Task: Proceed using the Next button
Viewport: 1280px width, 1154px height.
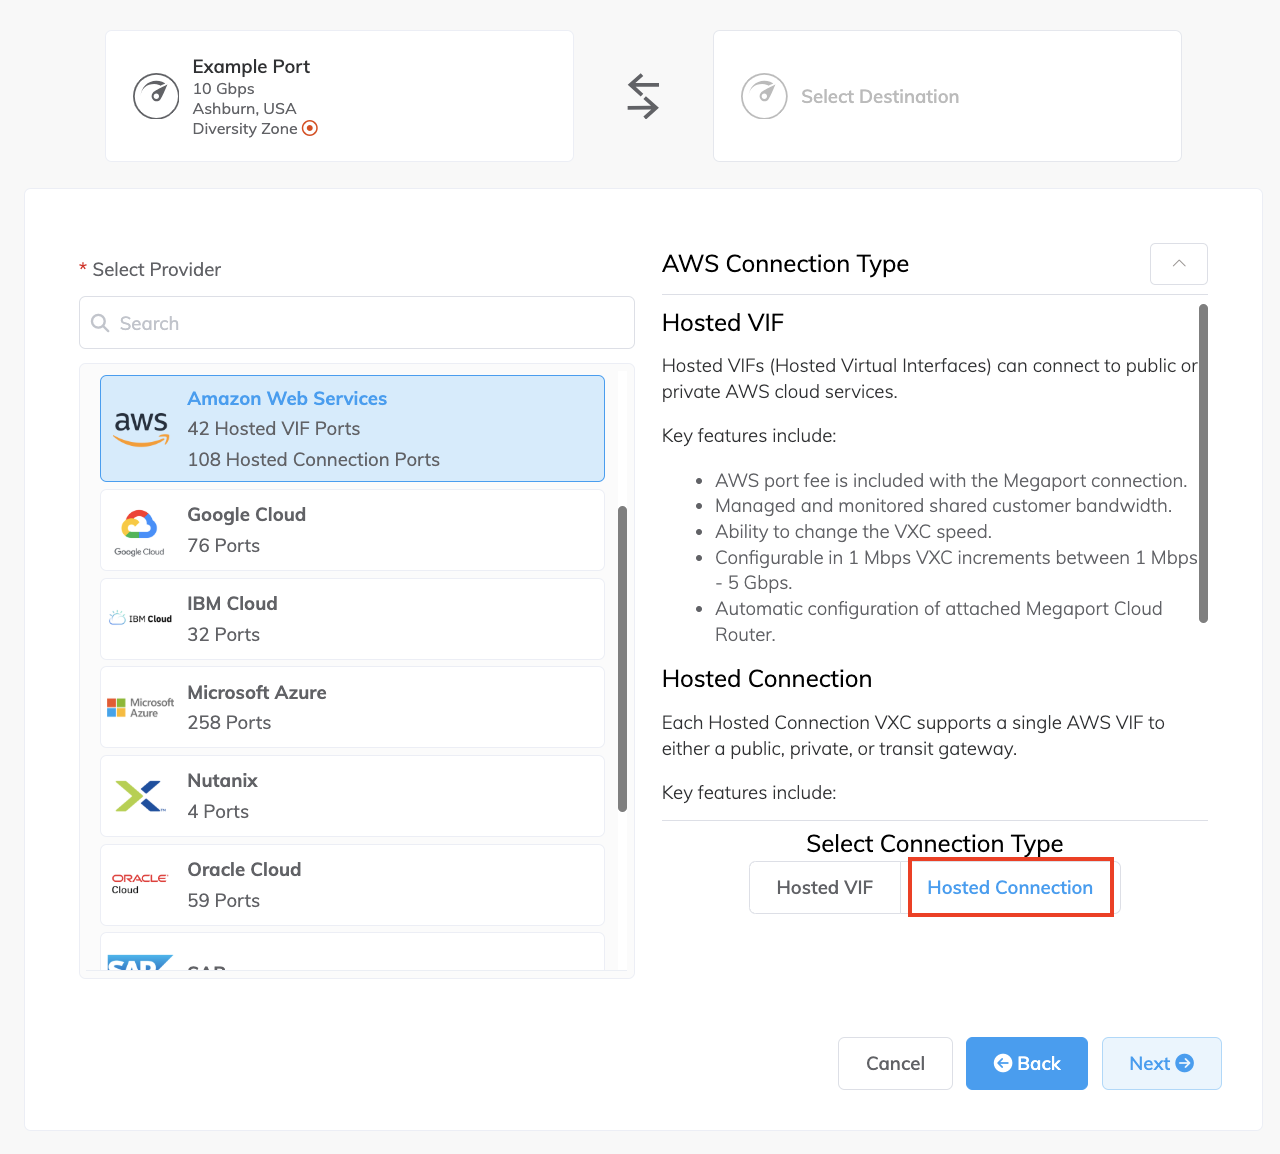Action: pos(1161,1063)
